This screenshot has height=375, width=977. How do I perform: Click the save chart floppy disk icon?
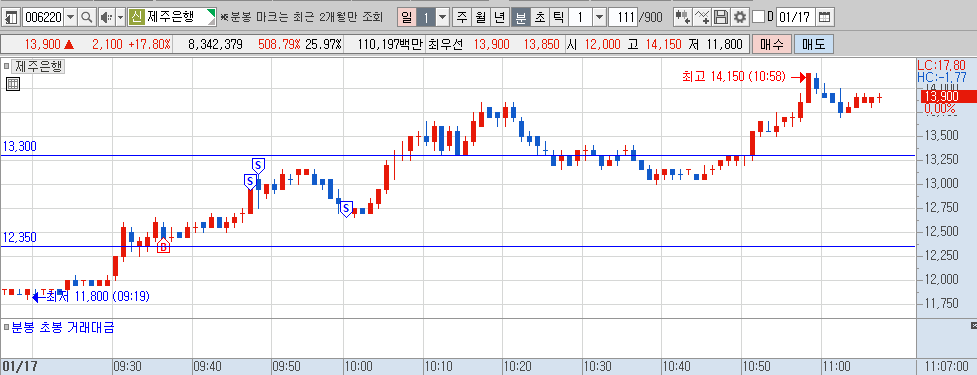pyautogui.click(x=721, y=17)
